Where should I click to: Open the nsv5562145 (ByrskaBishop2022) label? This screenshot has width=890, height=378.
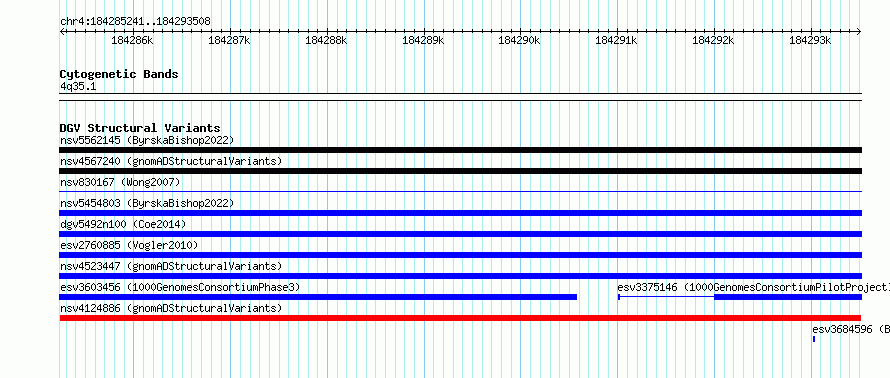click(147, 140)
